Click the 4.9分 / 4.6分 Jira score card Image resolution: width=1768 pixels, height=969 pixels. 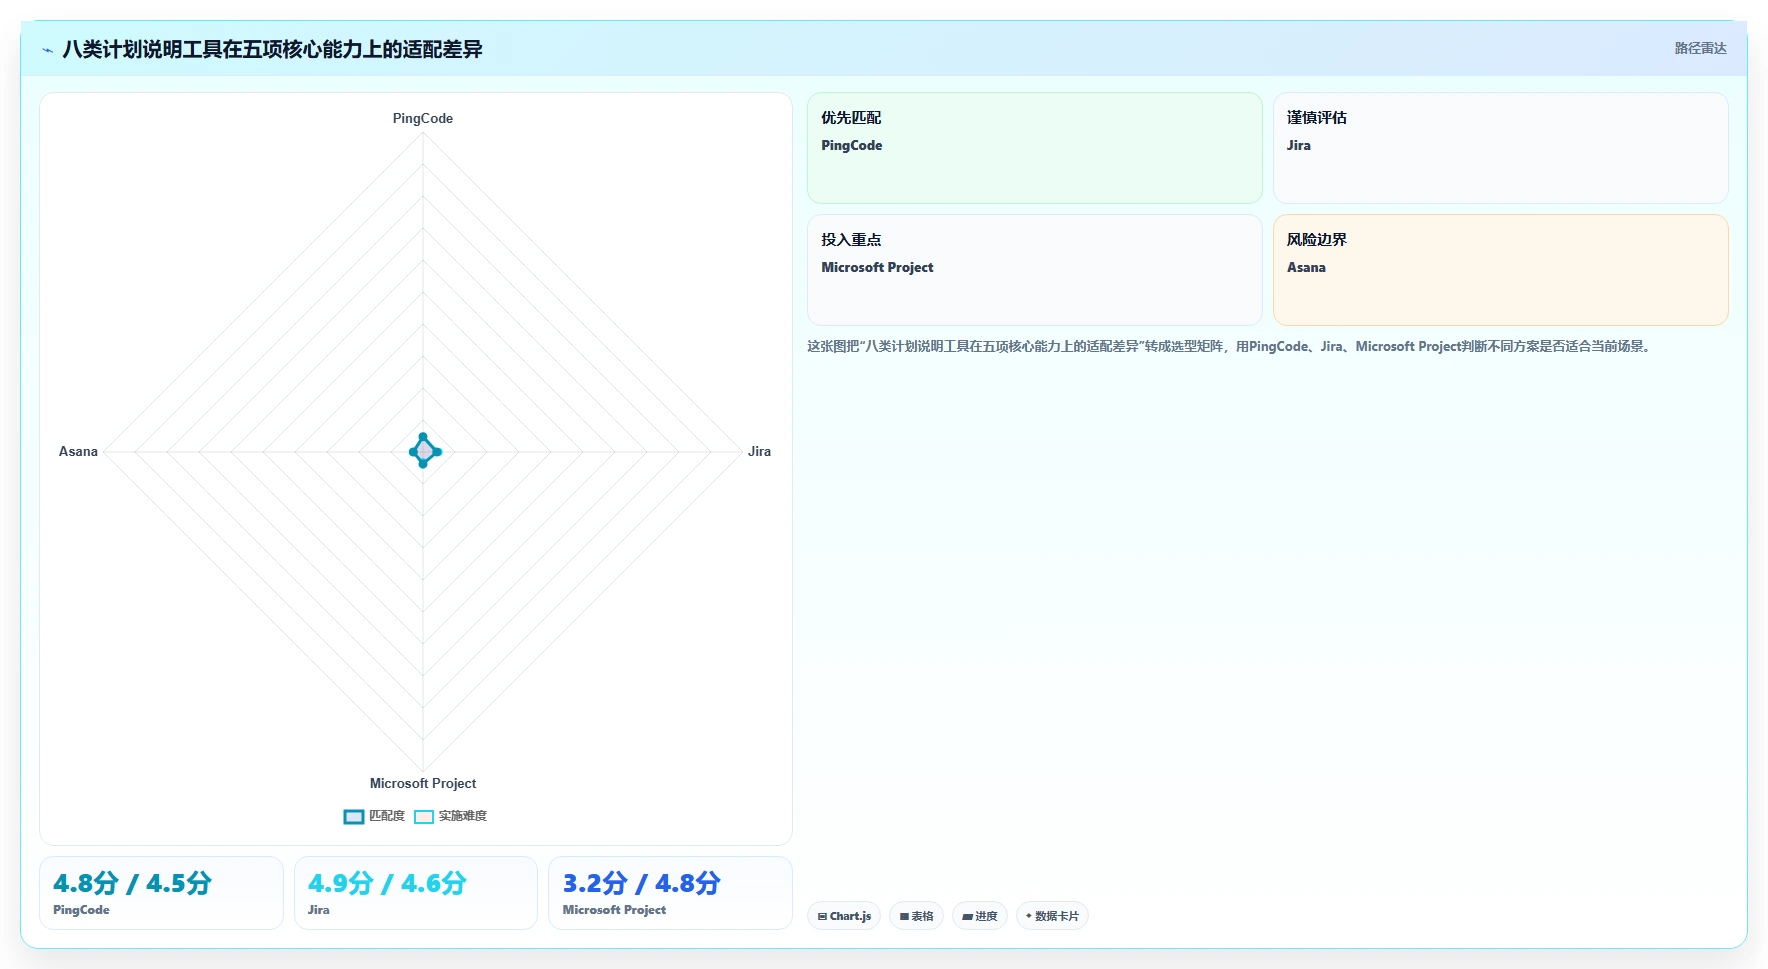416,893
